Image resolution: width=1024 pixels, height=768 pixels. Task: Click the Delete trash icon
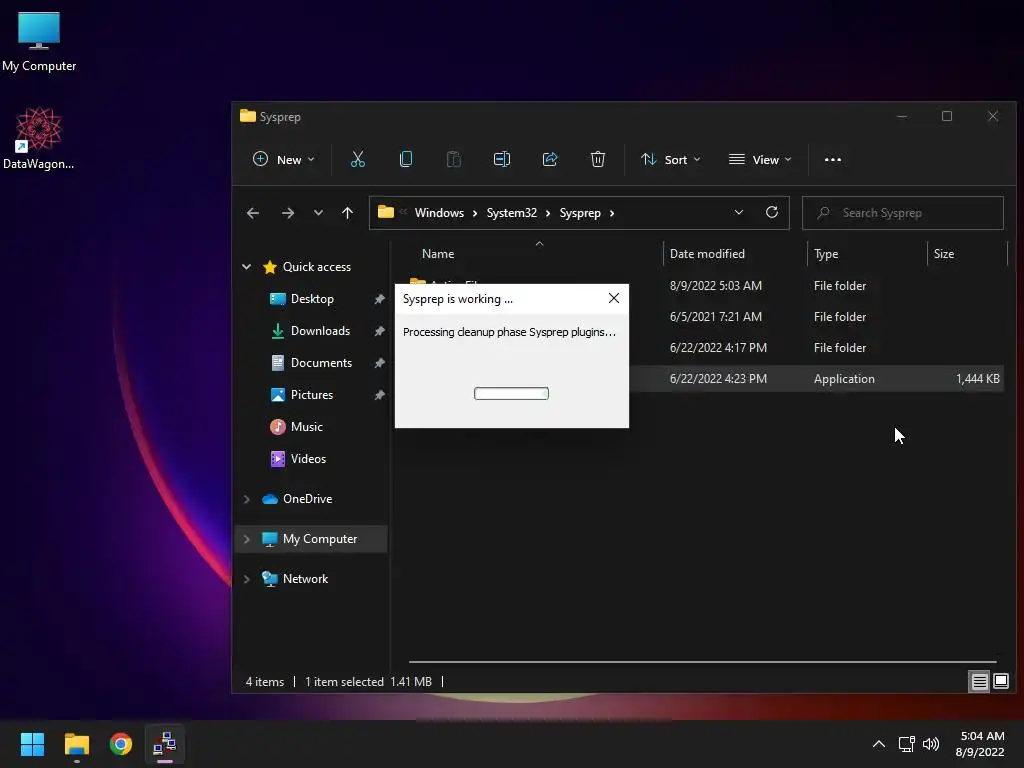pos(598,159)
